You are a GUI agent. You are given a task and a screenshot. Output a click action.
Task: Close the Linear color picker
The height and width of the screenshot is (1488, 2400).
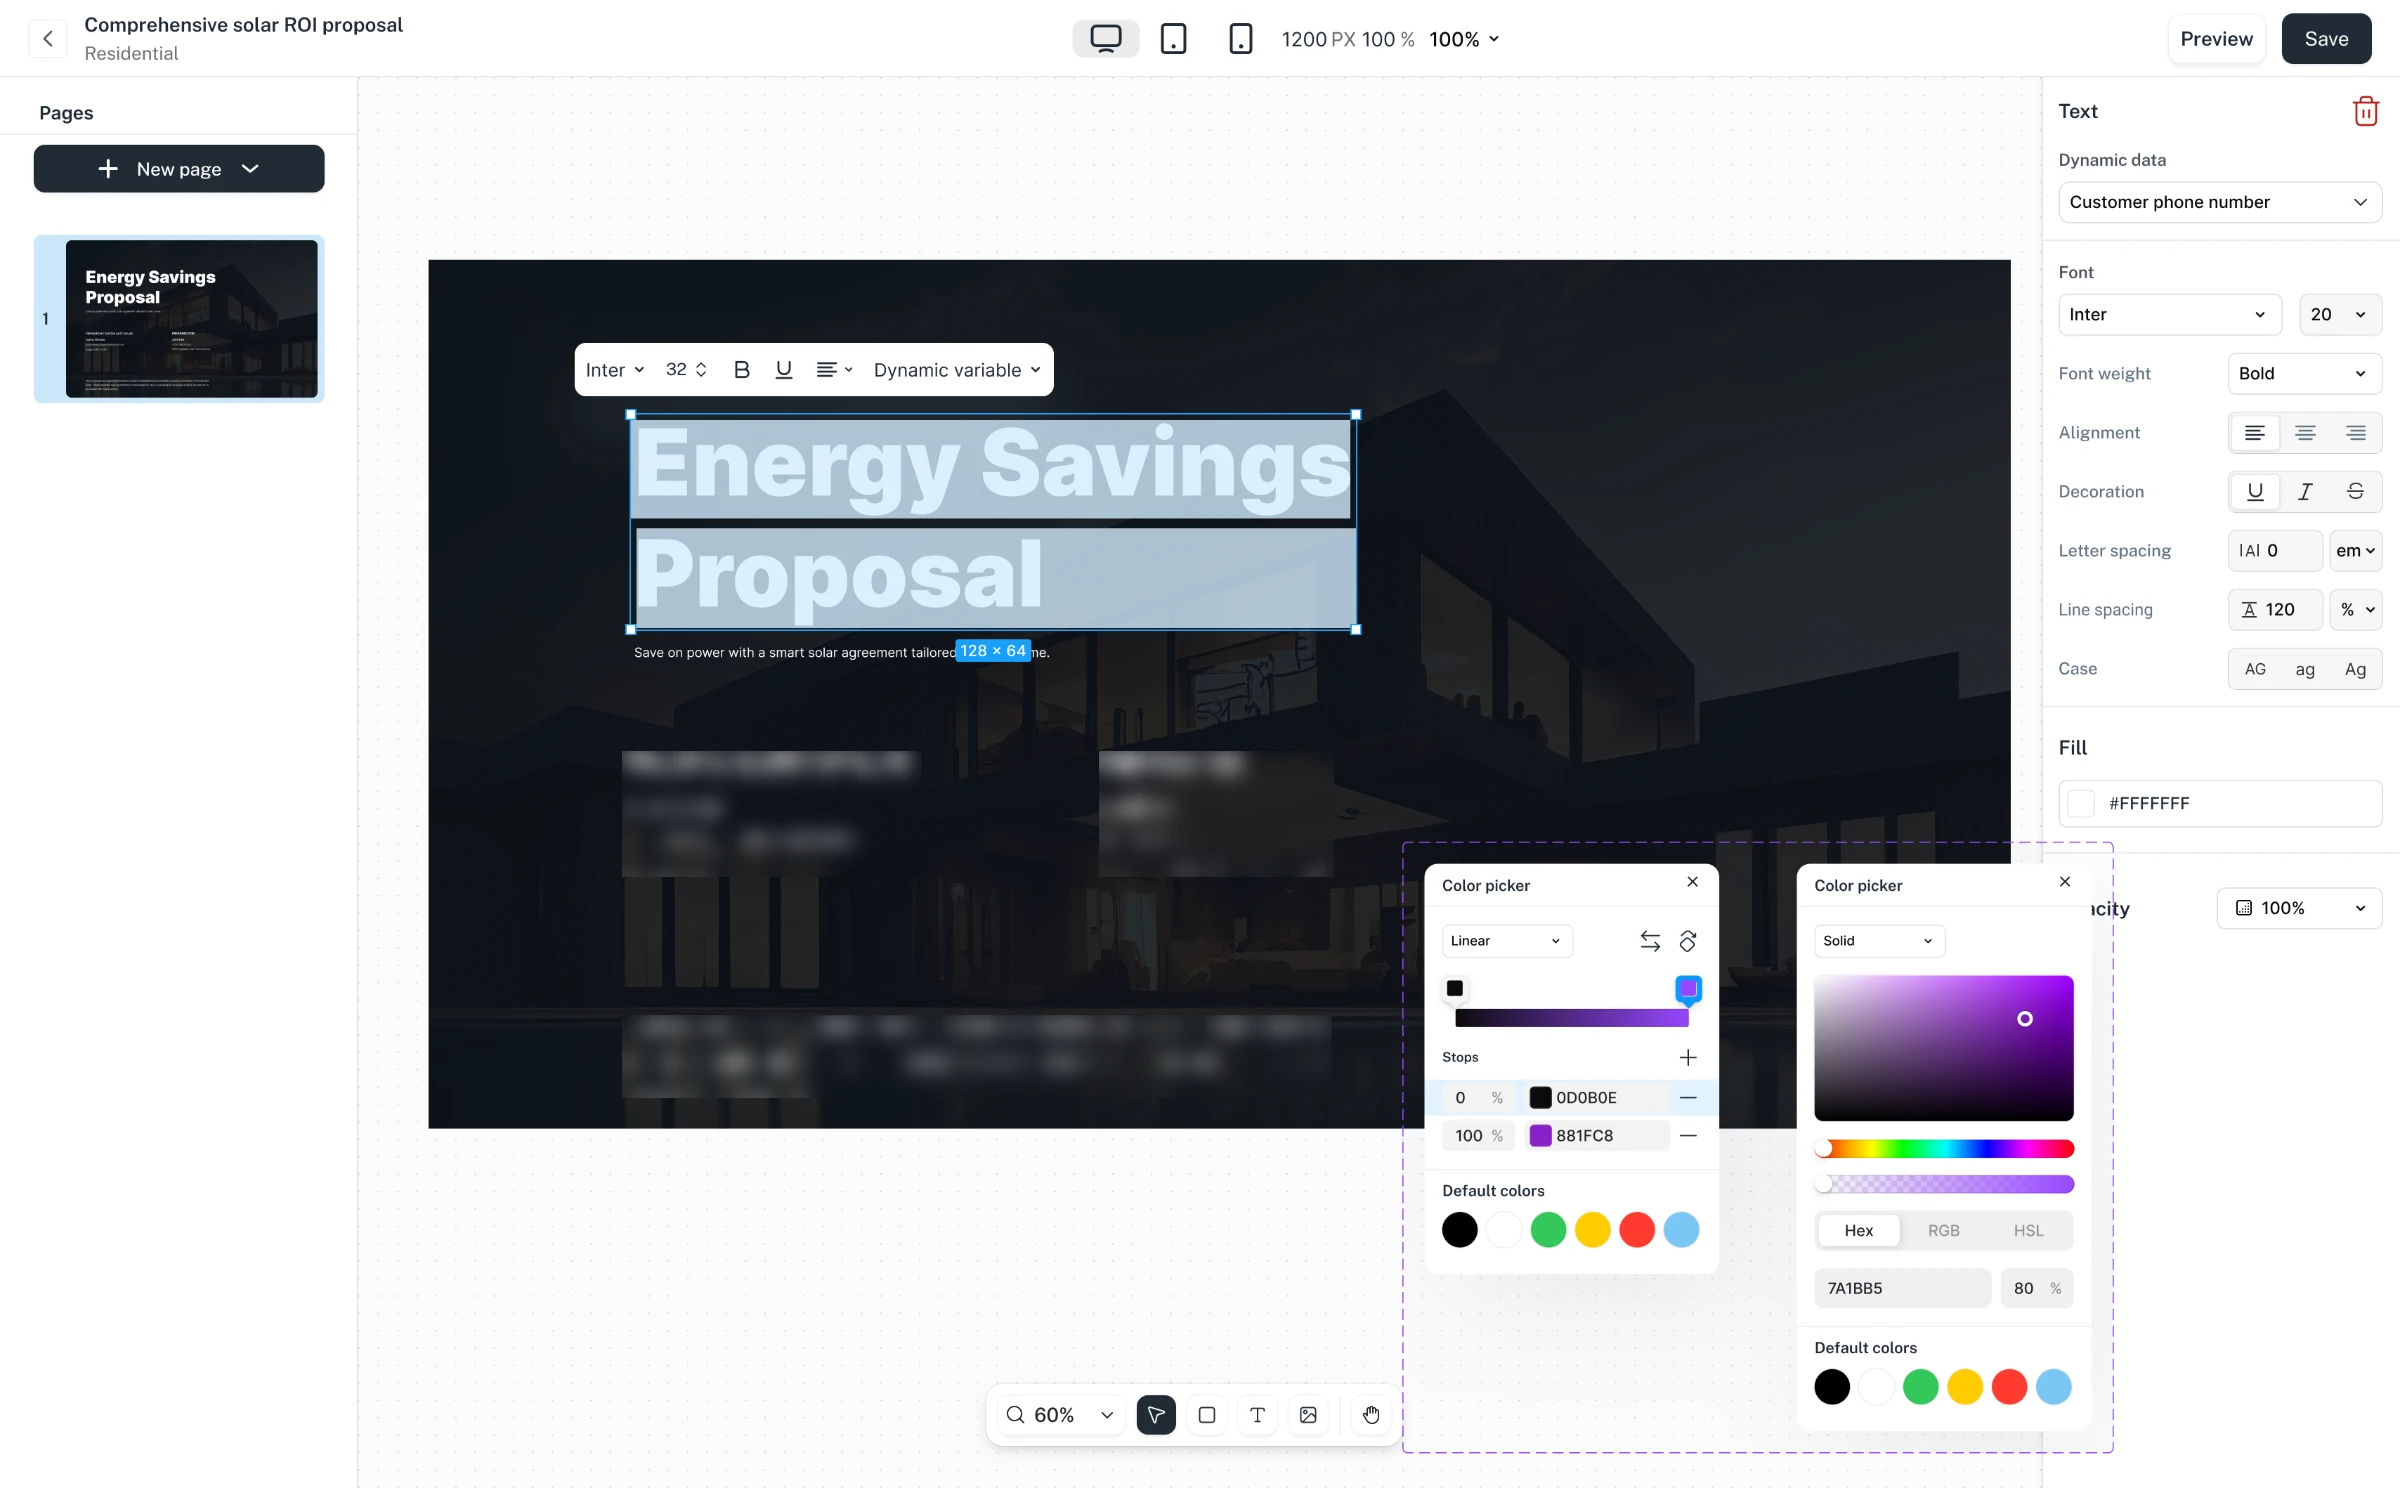tap(1692, 882)
